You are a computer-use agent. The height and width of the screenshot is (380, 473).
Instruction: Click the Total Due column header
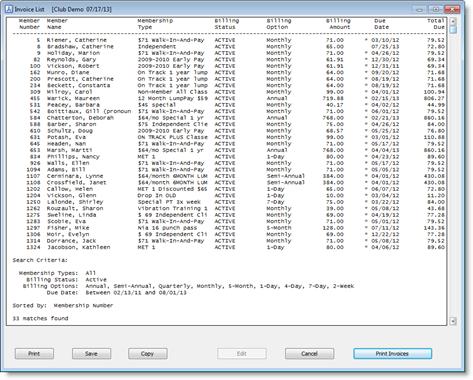[436, 24]
